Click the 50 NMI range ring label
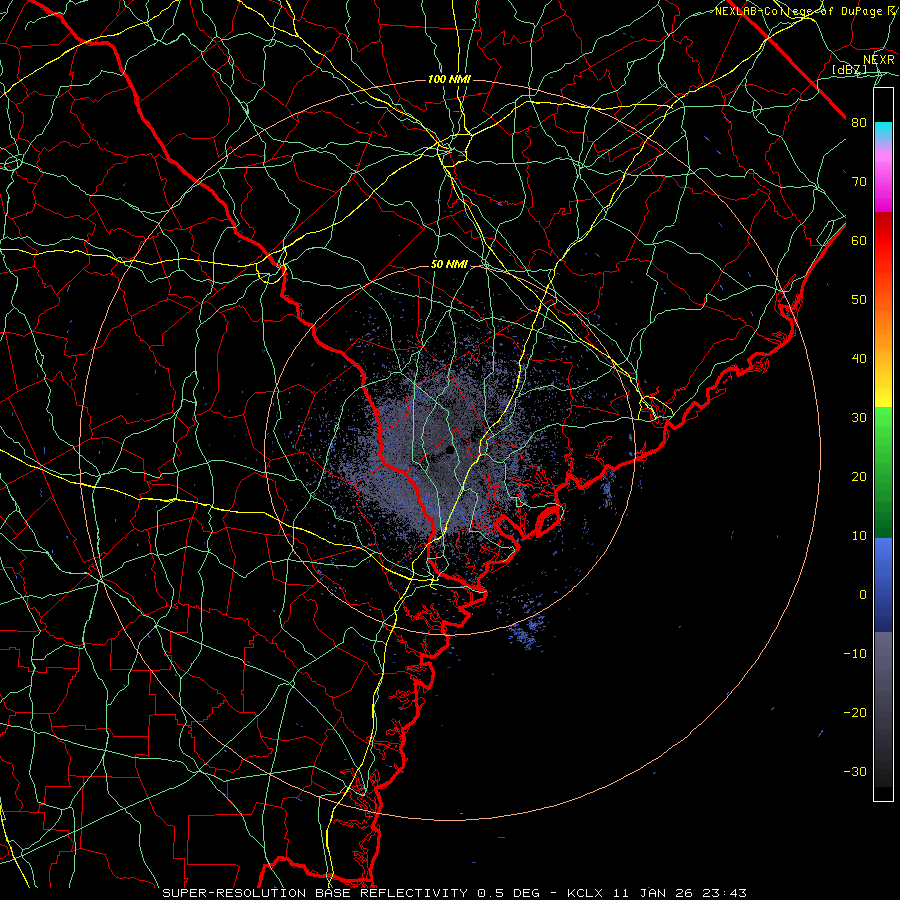 449,265
